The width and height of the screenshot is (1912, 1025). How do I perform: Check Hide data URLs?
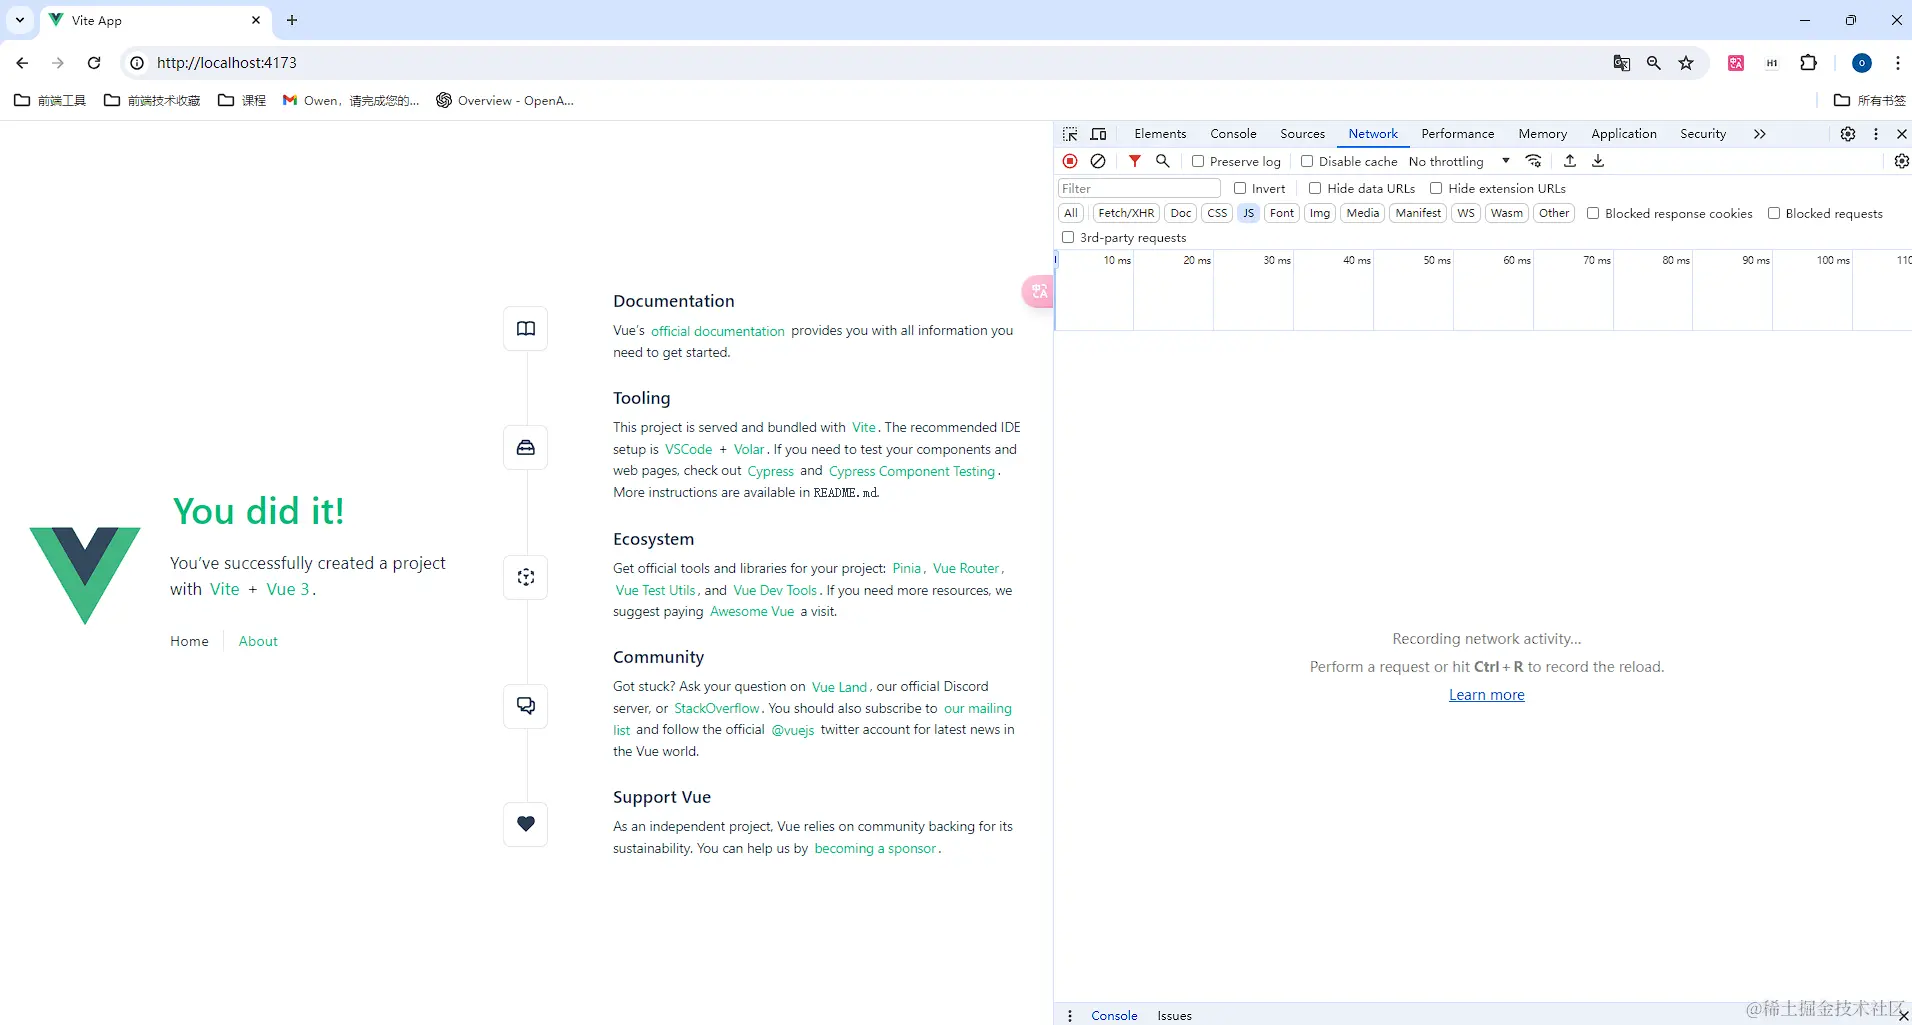1315,188
